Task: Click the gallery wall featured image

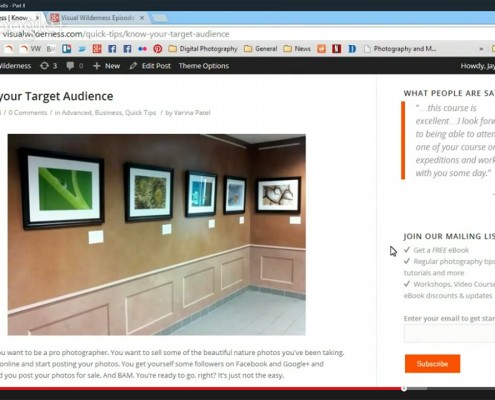Action: (x=157, y=235)
